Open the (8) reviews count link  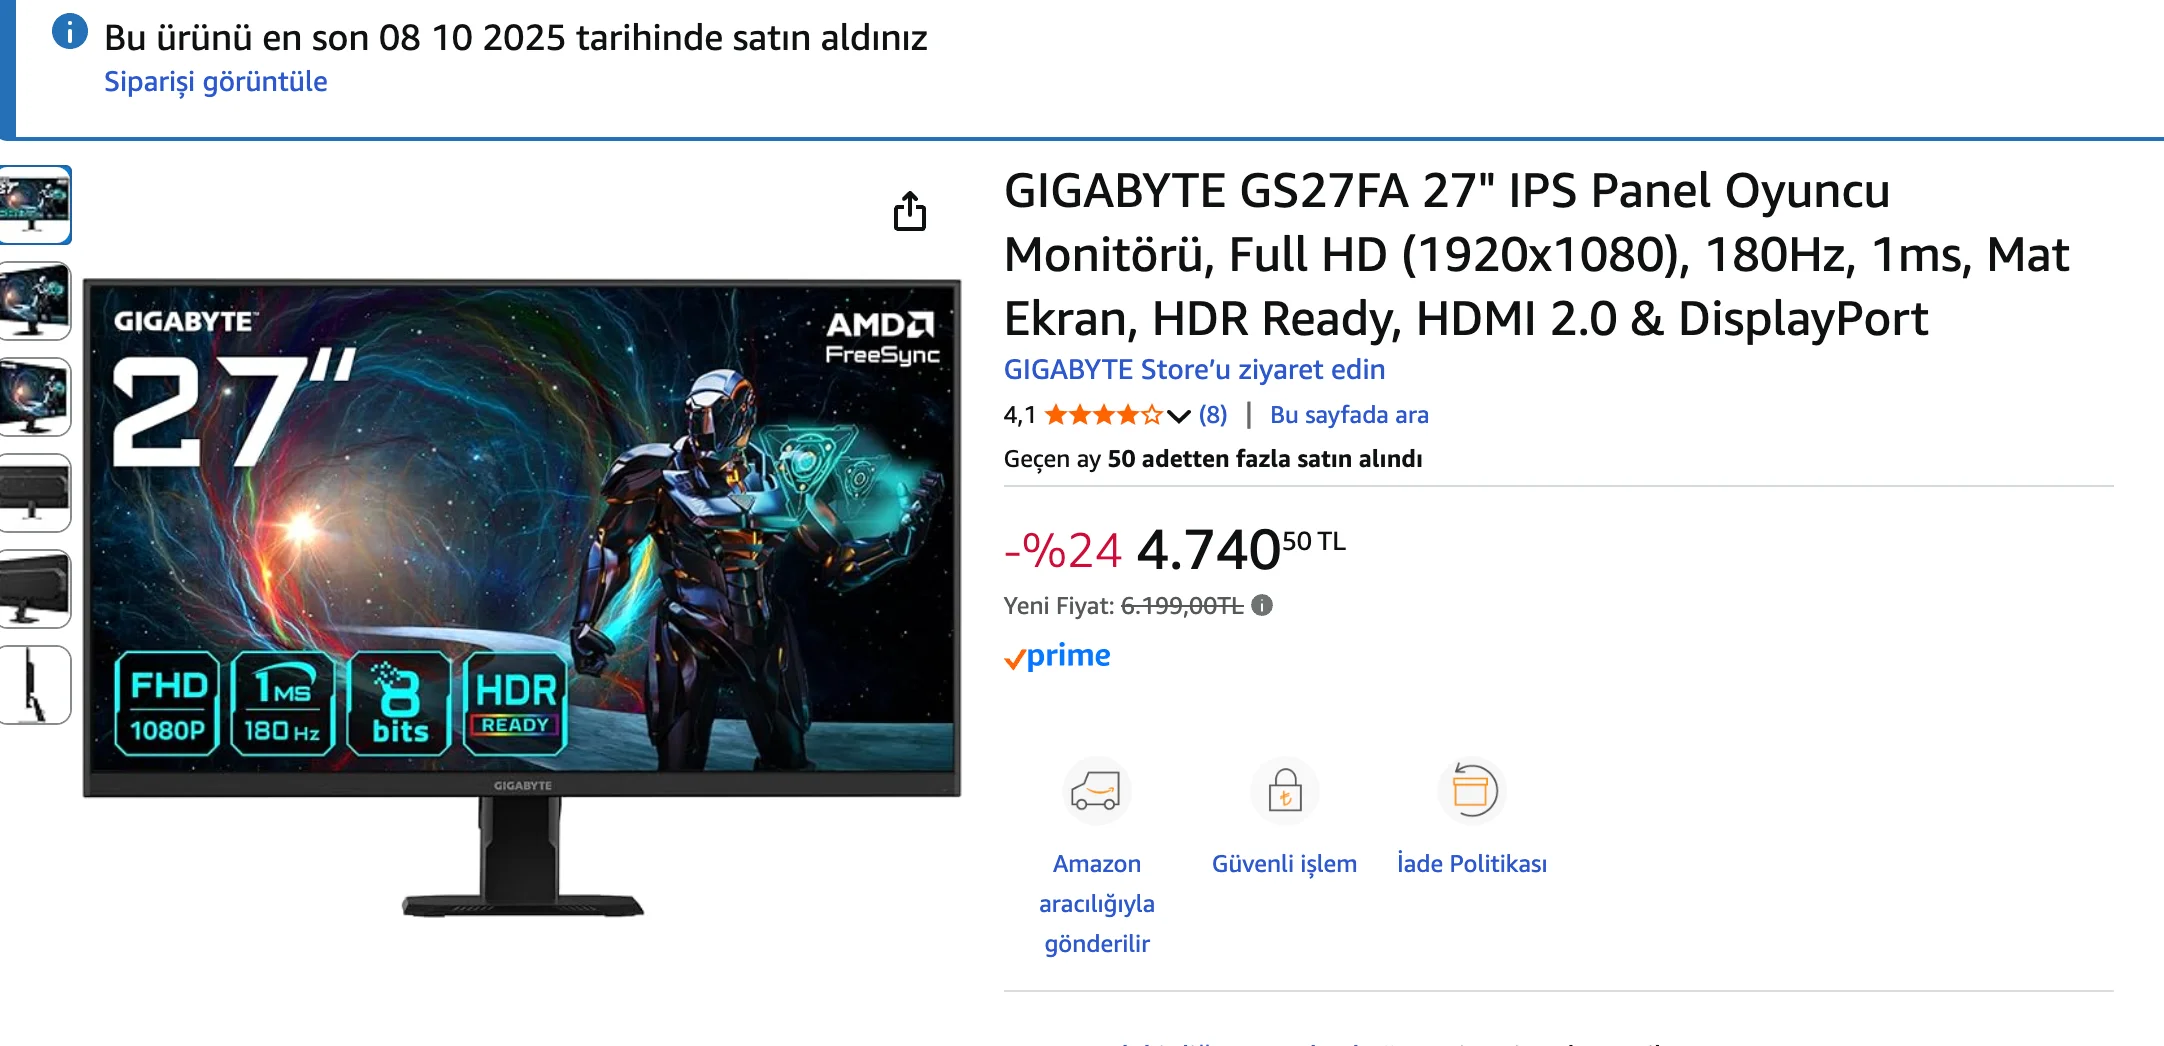tap(1213, 415)
